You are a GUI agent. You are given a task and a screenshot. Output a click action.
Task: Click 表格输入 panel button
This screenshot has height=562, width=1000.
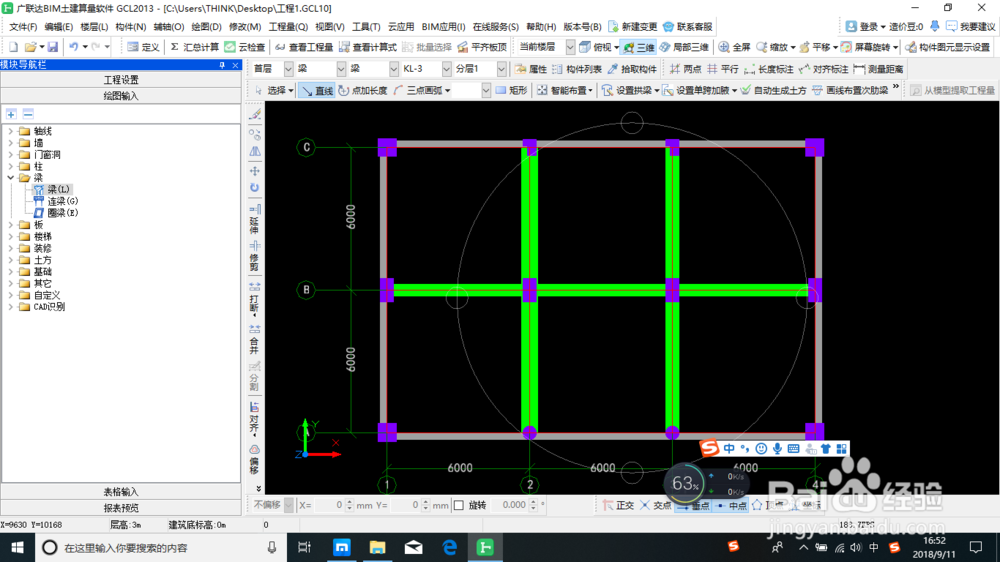tap(121, 492)
